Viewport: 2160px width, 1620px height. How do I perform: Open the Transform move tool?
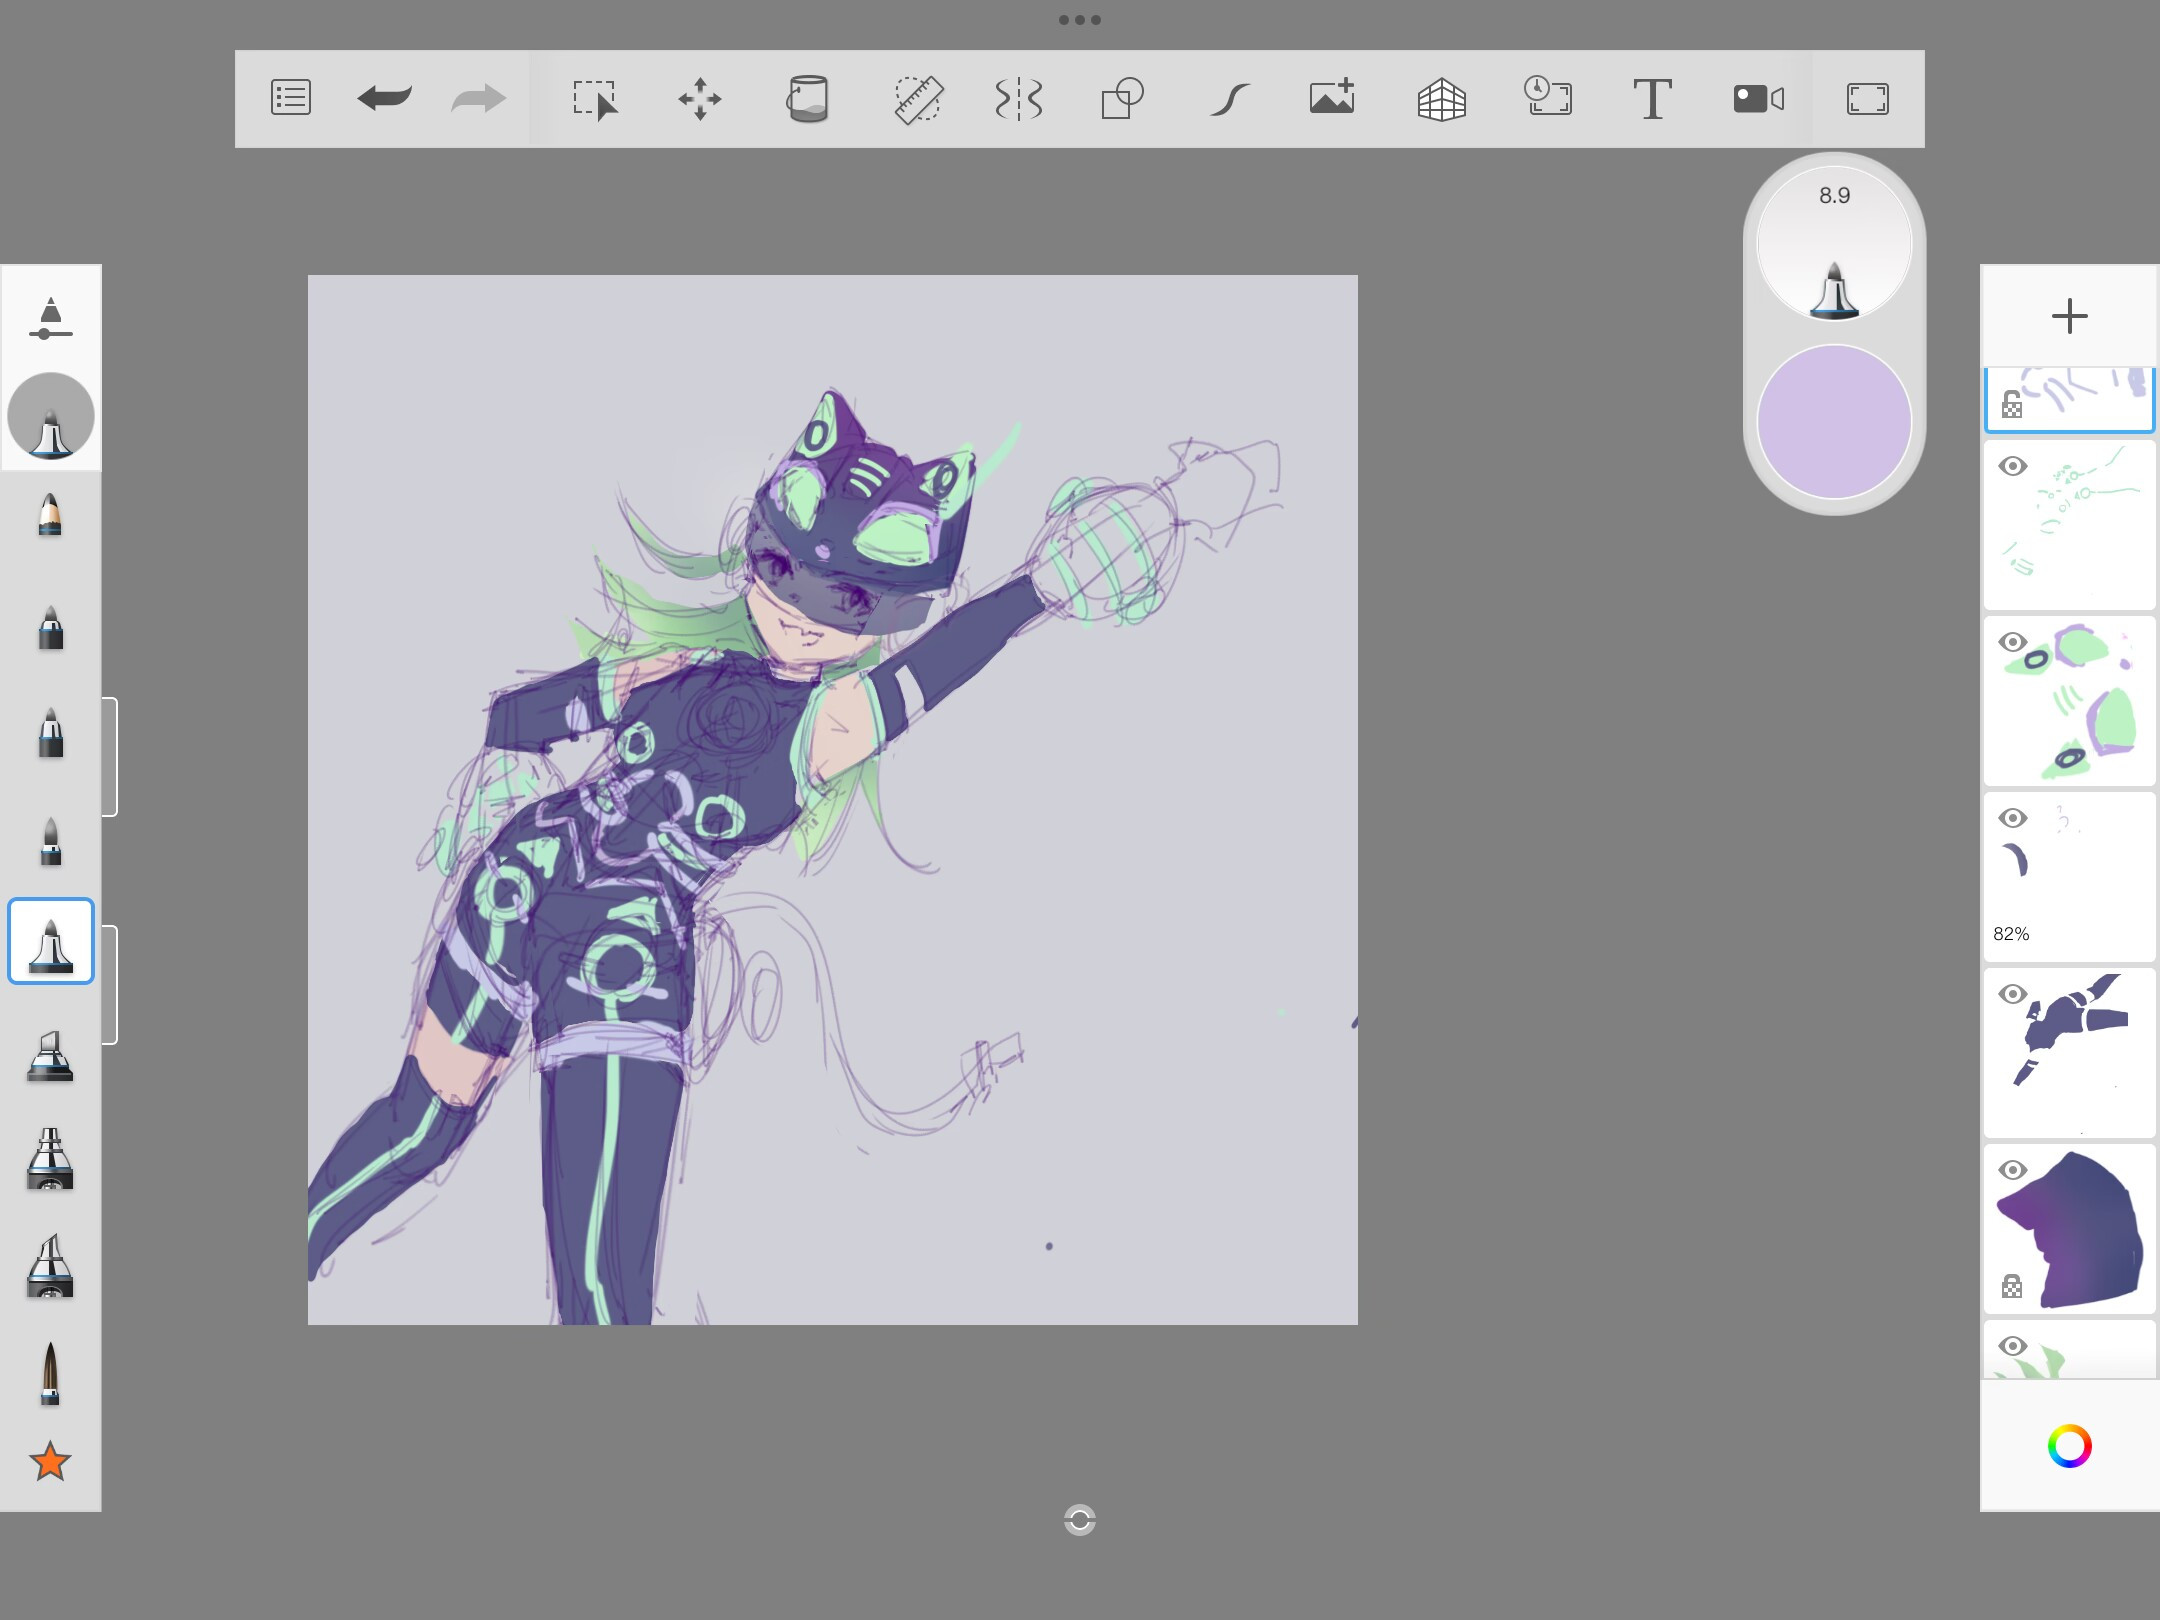click(700, 99)
